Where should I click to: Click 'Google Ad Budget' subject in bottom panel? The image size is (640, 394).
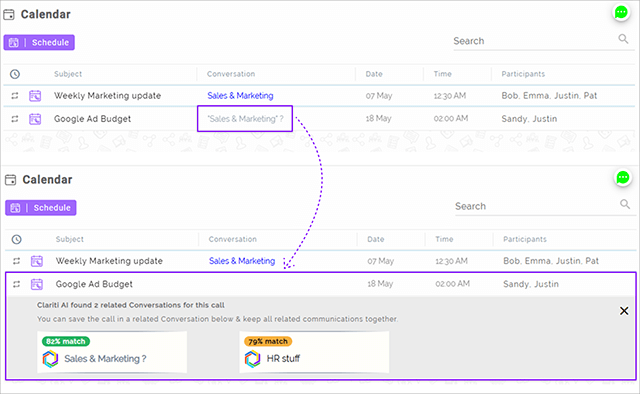coord(94,284)
